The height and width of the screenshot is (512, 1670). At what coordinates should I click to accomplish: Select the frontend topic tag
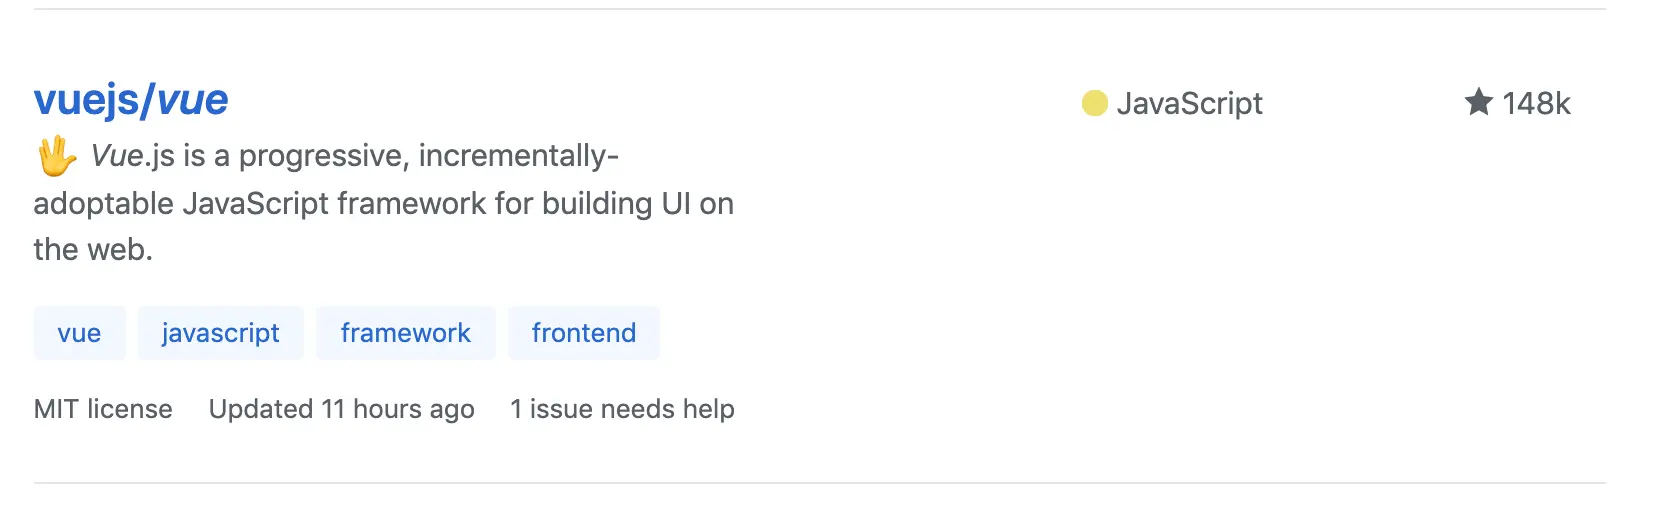[x=584, y=333]
